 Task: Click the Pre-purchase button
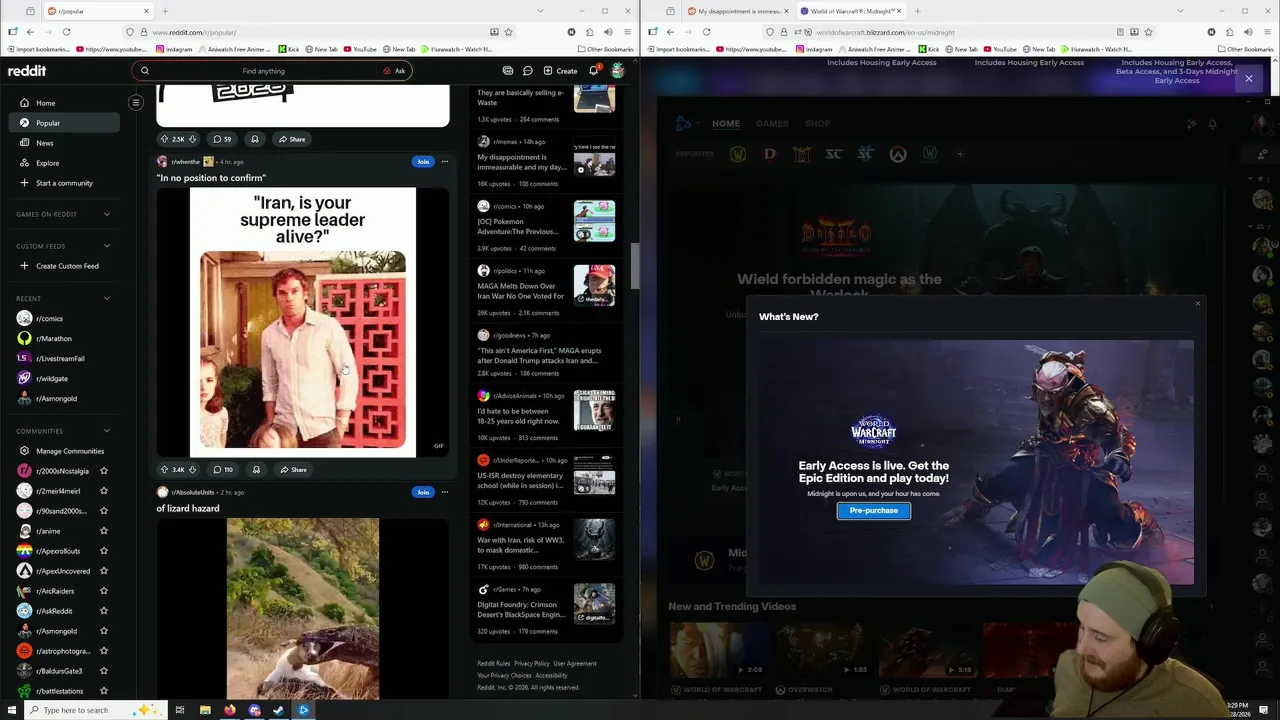874,511
